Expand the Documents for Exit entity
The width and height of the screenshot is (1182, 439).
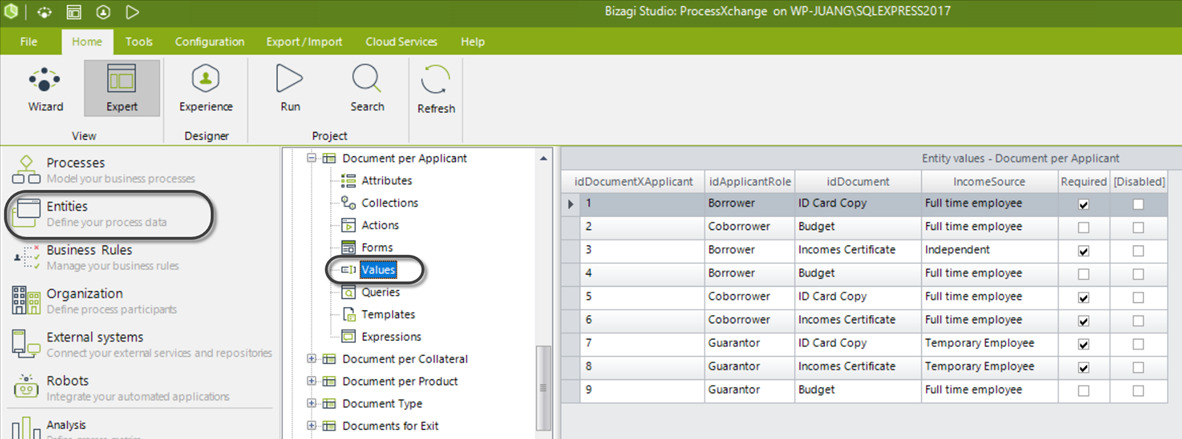(311, 425)
